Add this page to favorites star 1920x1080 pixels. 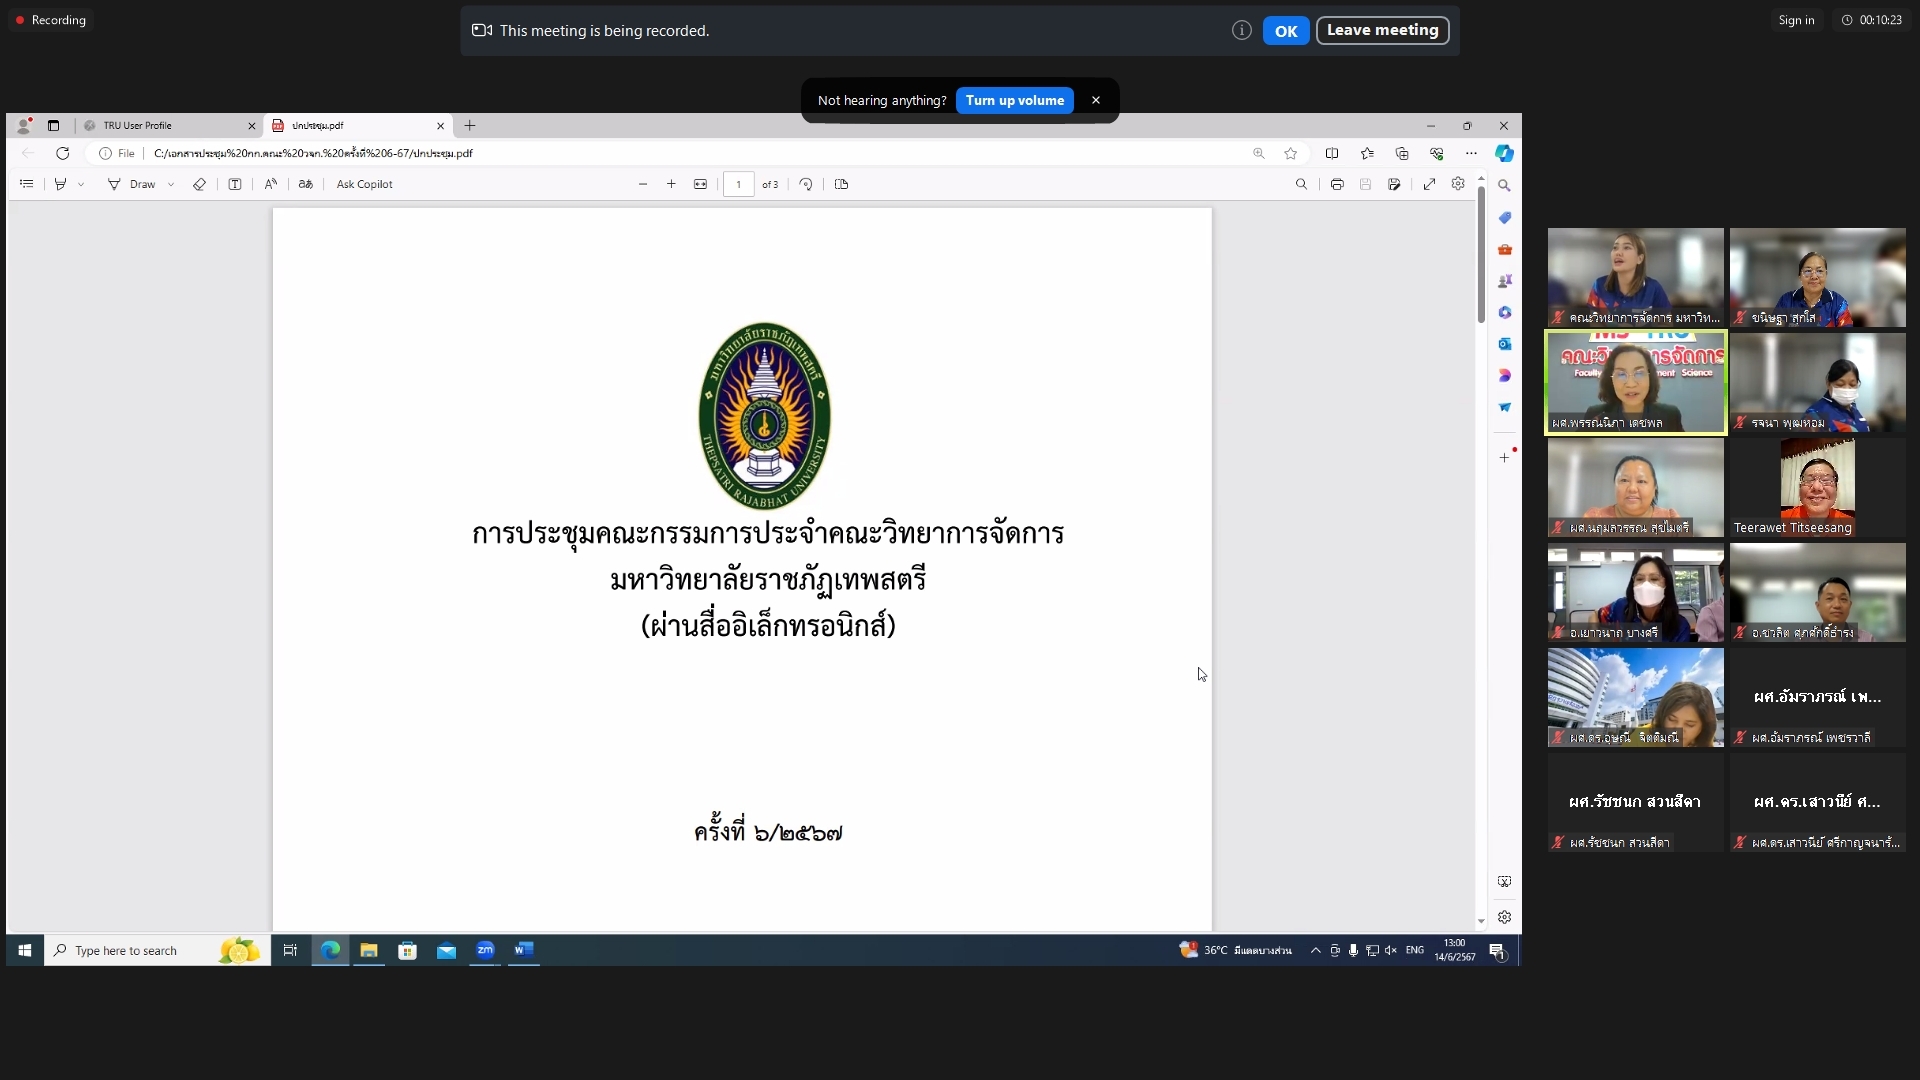[1291, 153]
